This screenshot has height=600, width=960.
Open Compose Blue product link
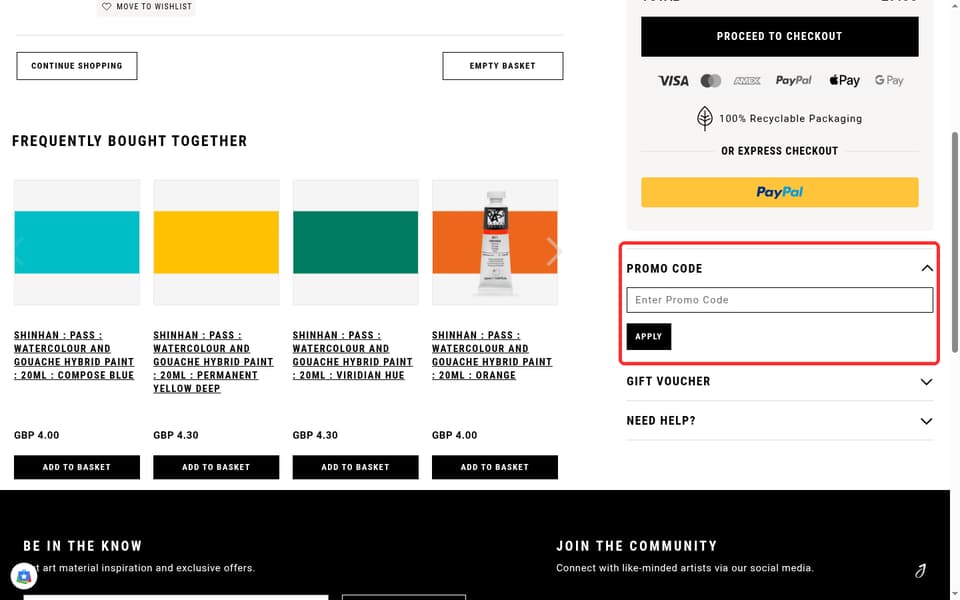pyautogui.click(x=74, y=355)
